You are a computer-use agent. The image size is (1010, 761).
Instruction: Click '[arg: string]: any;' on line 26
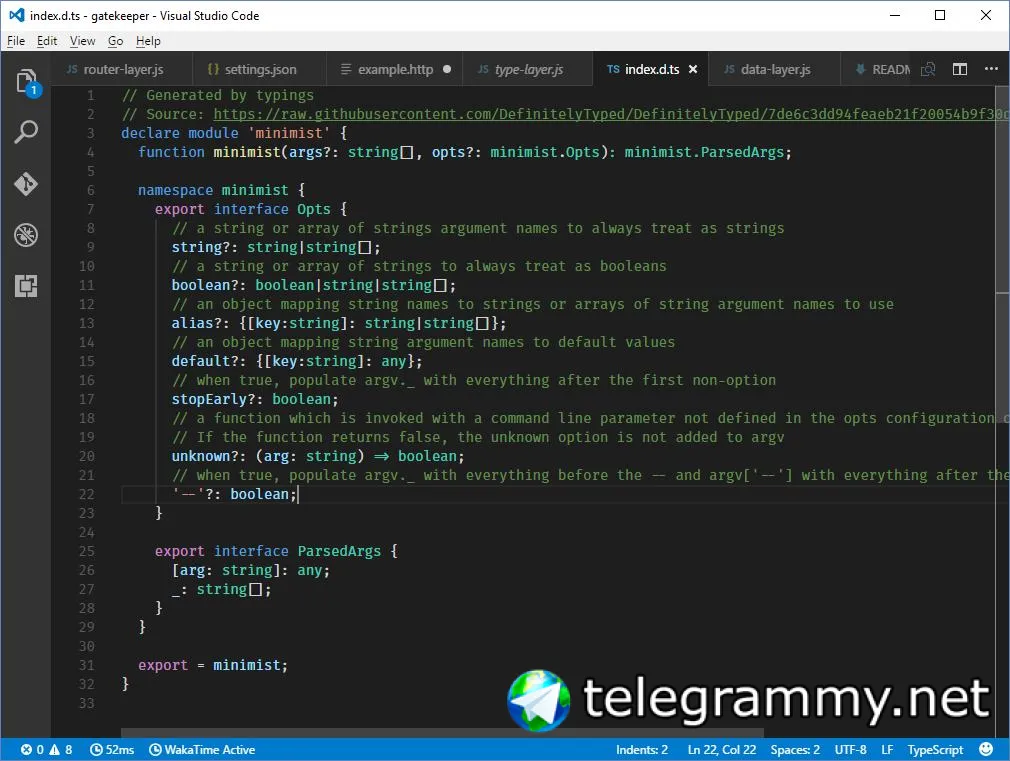click(251, 570)
